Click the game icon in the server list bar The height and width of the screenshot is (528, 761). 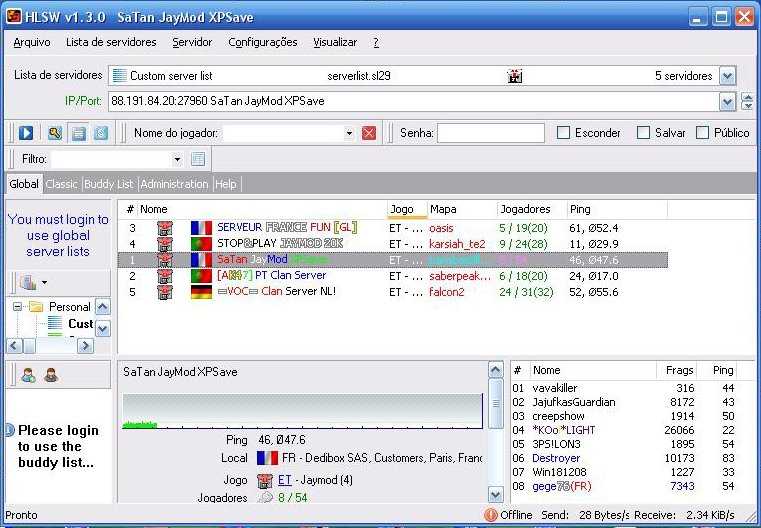pos(514,76)
